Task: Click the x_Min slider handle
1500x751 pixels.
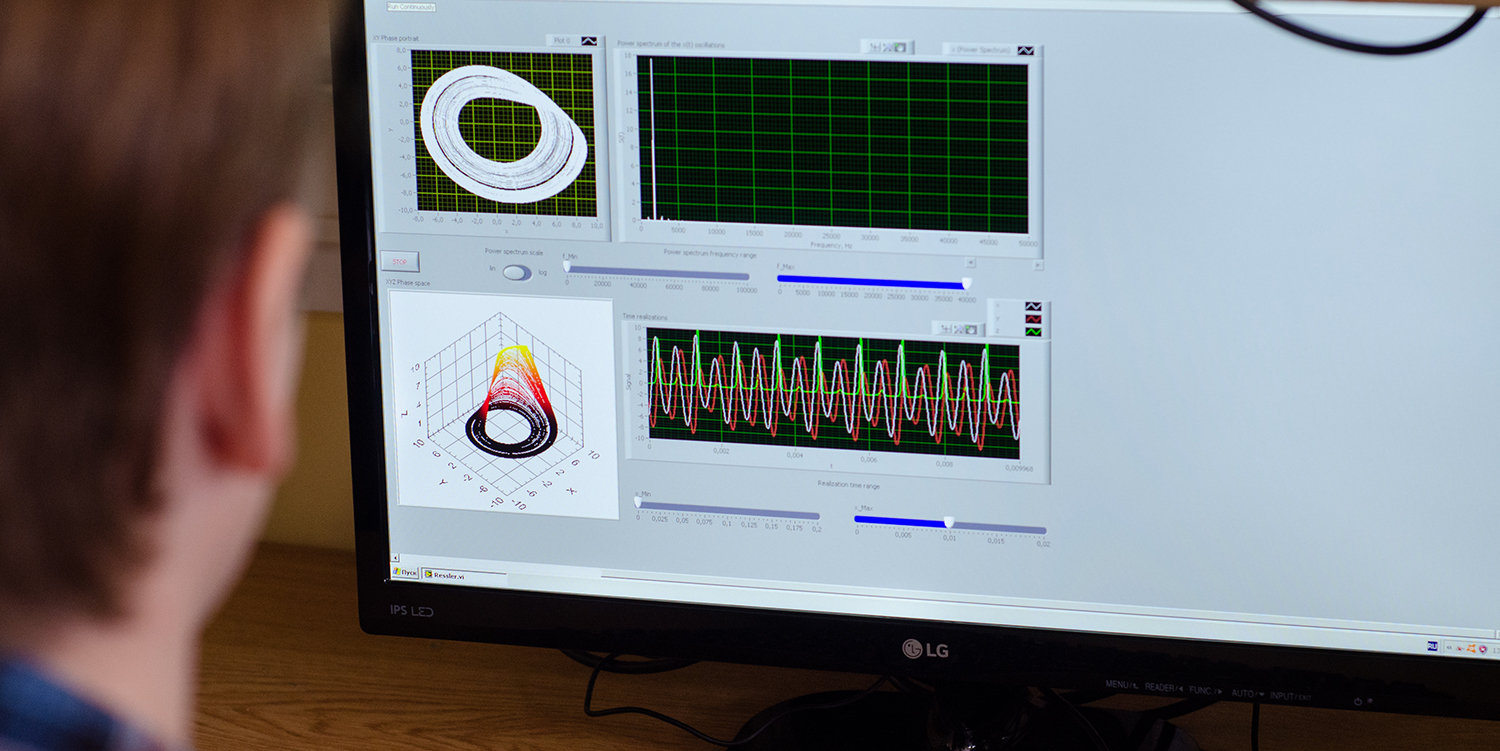Action: point(638,502)
